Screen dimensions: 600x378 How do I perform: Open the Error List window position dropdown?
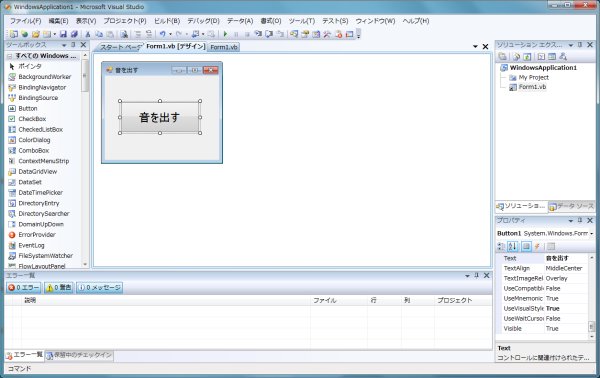pos(467,275)
